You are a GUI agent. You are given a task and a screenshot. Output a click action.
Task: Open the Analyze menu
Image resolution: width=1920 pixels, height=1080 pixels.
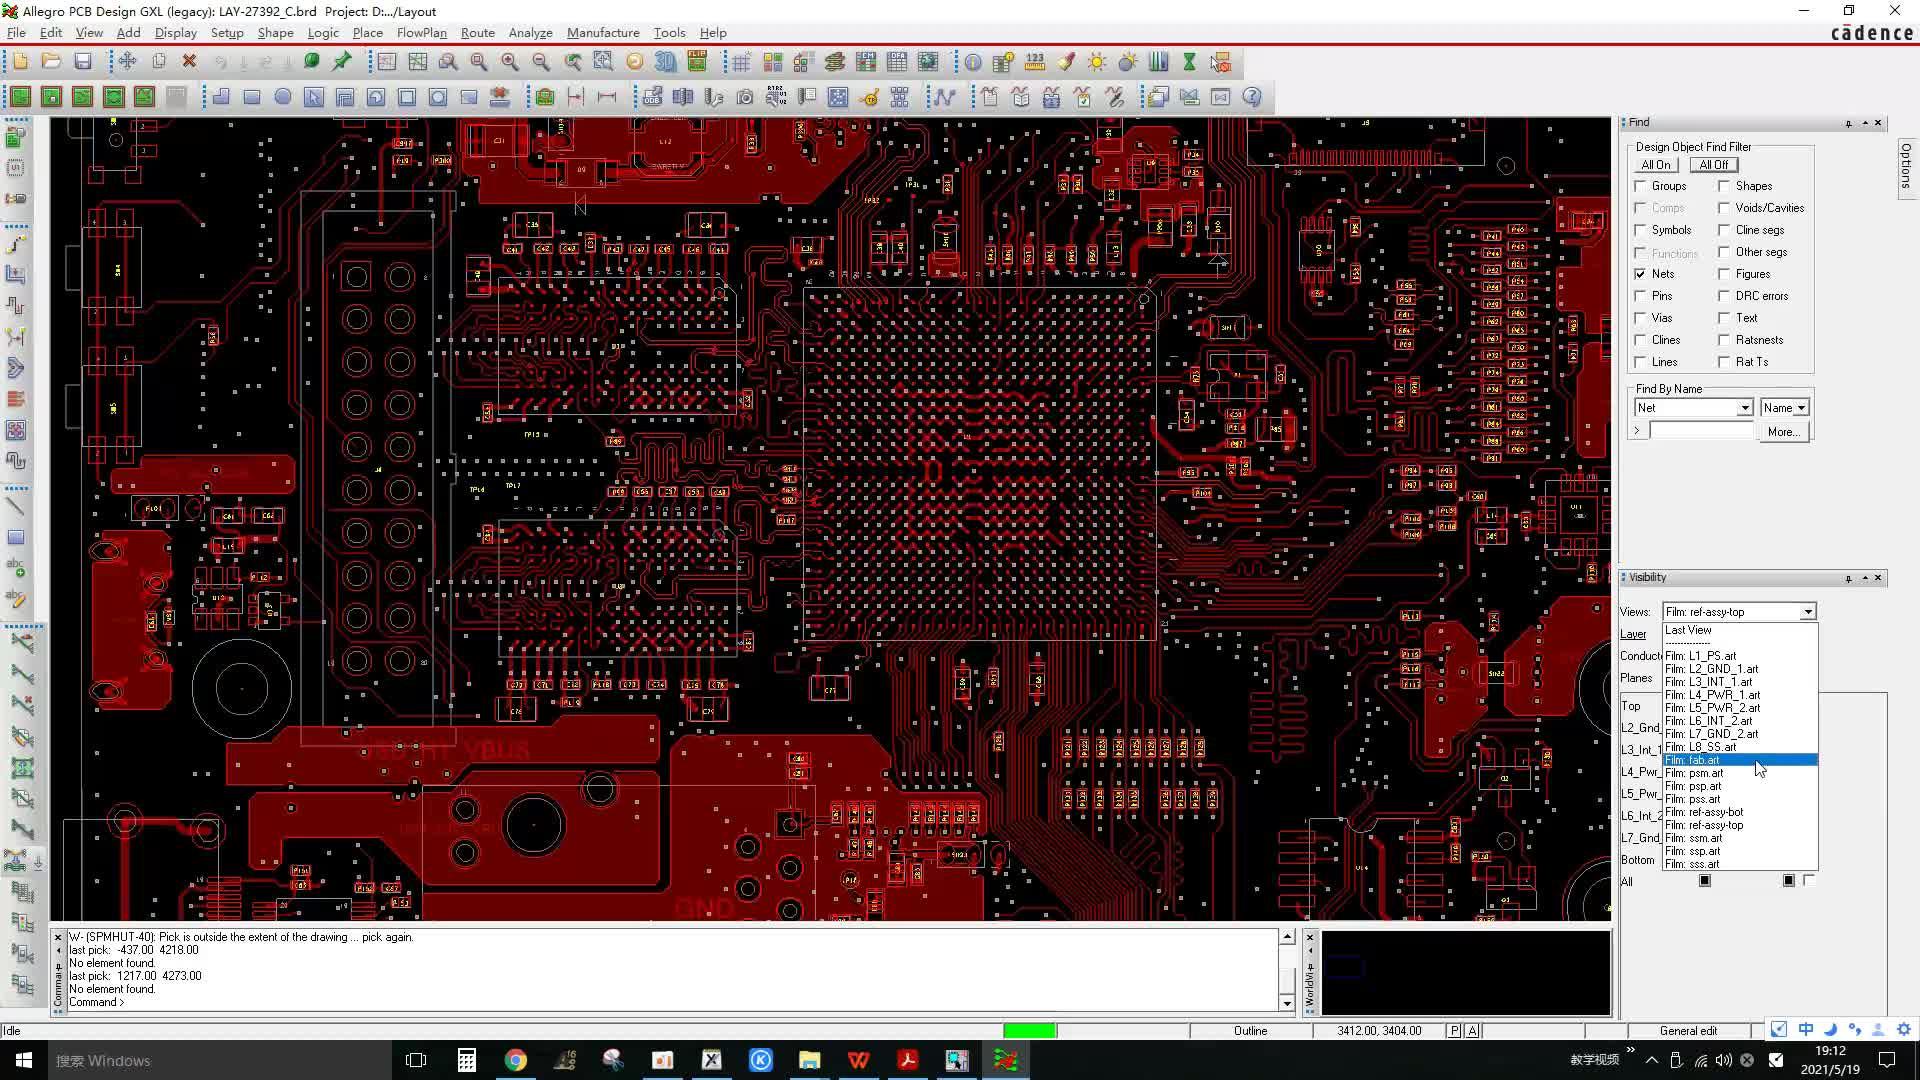point(531,33)
